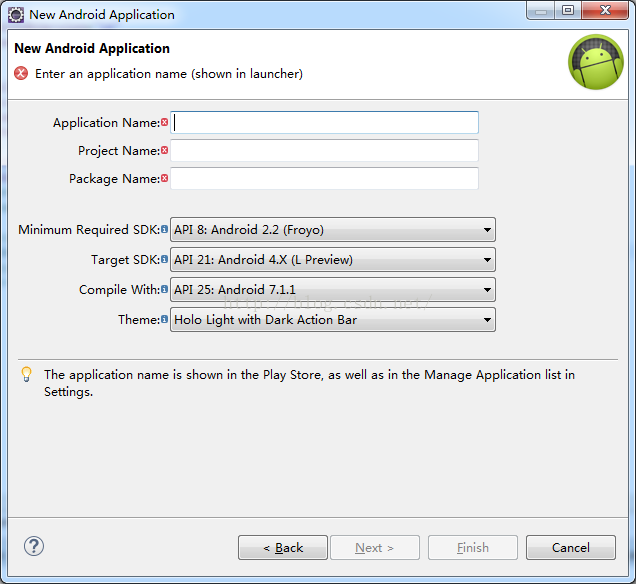Click the 'Package Name:' label
636x584 pixels.
[x=115, y=178]
